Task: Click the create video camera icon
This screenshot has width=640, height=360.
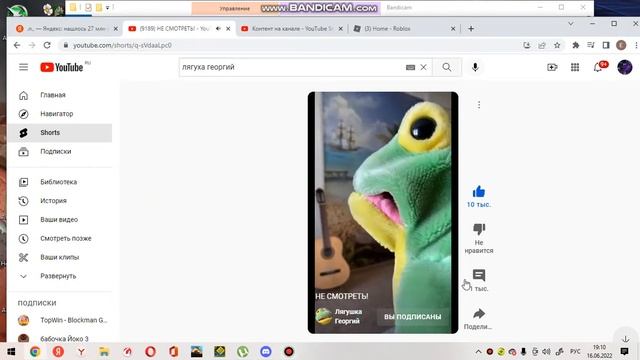Action: click(552, 67)
